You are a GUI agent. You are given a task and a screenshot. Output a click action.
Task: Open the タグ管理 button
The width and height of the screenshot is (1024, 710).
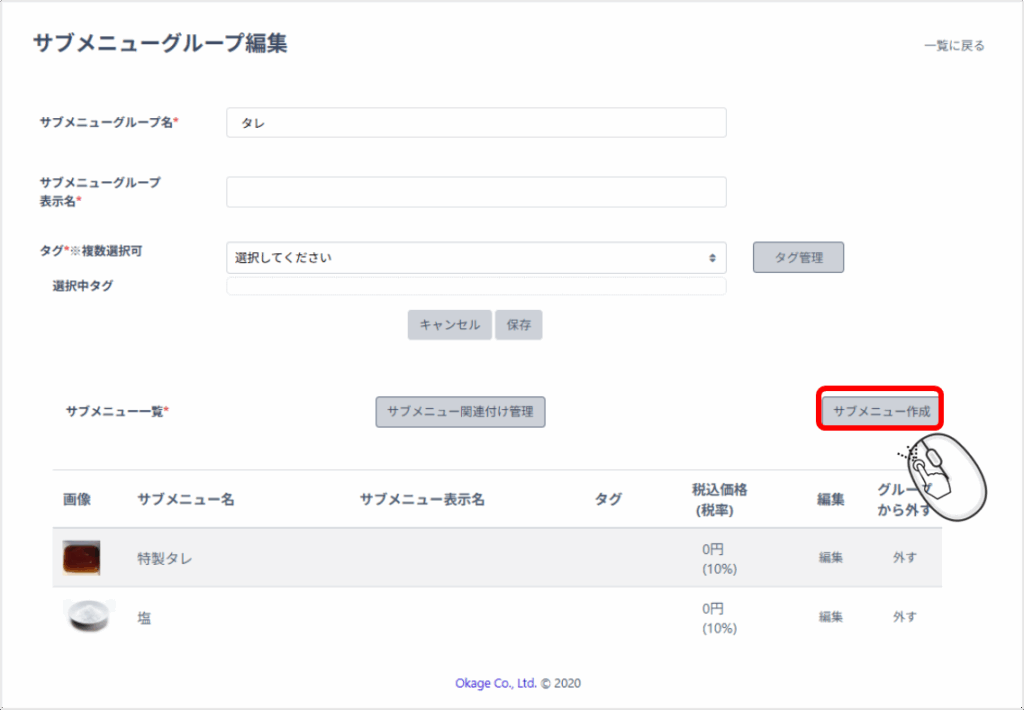798,257
